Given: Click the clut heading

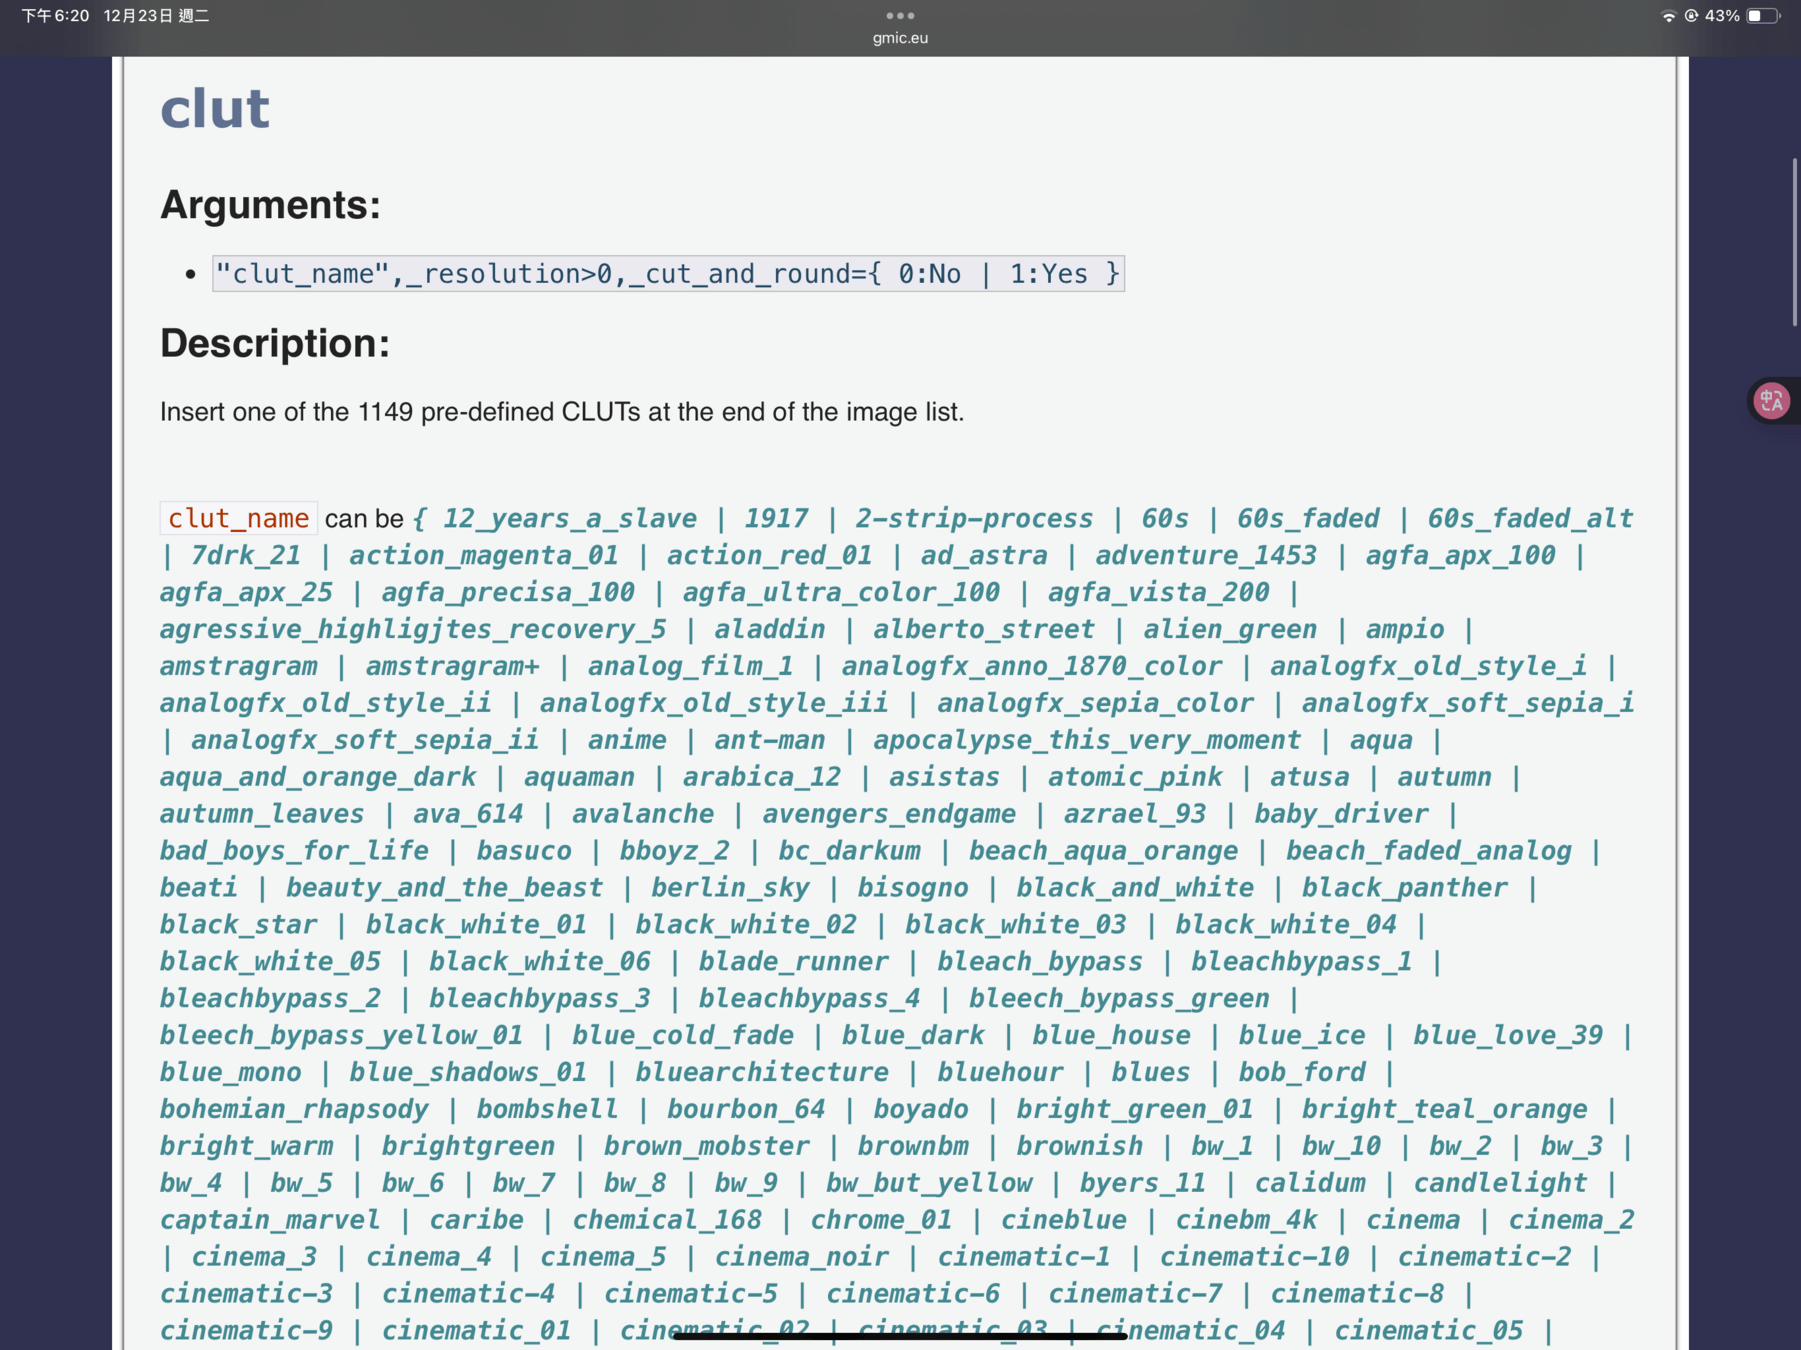Looking at the screenshot, I should click(x=215, y=108).
